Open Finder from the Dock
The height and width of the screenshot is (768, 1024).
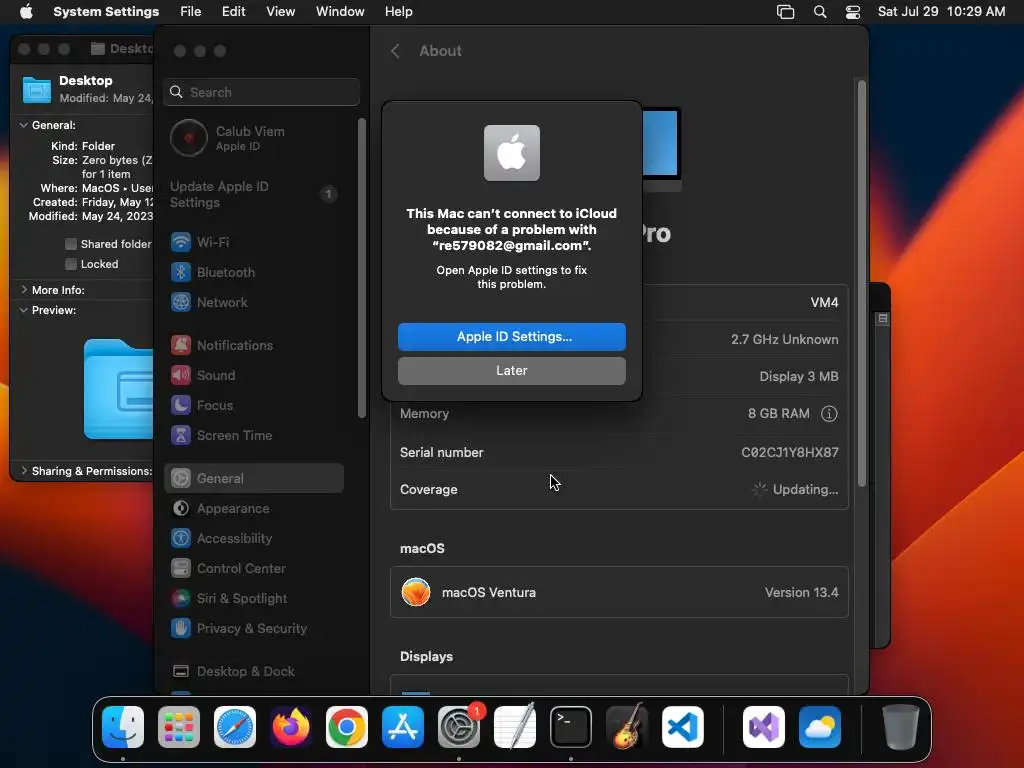pyautogui.click(x=123, y=727)
